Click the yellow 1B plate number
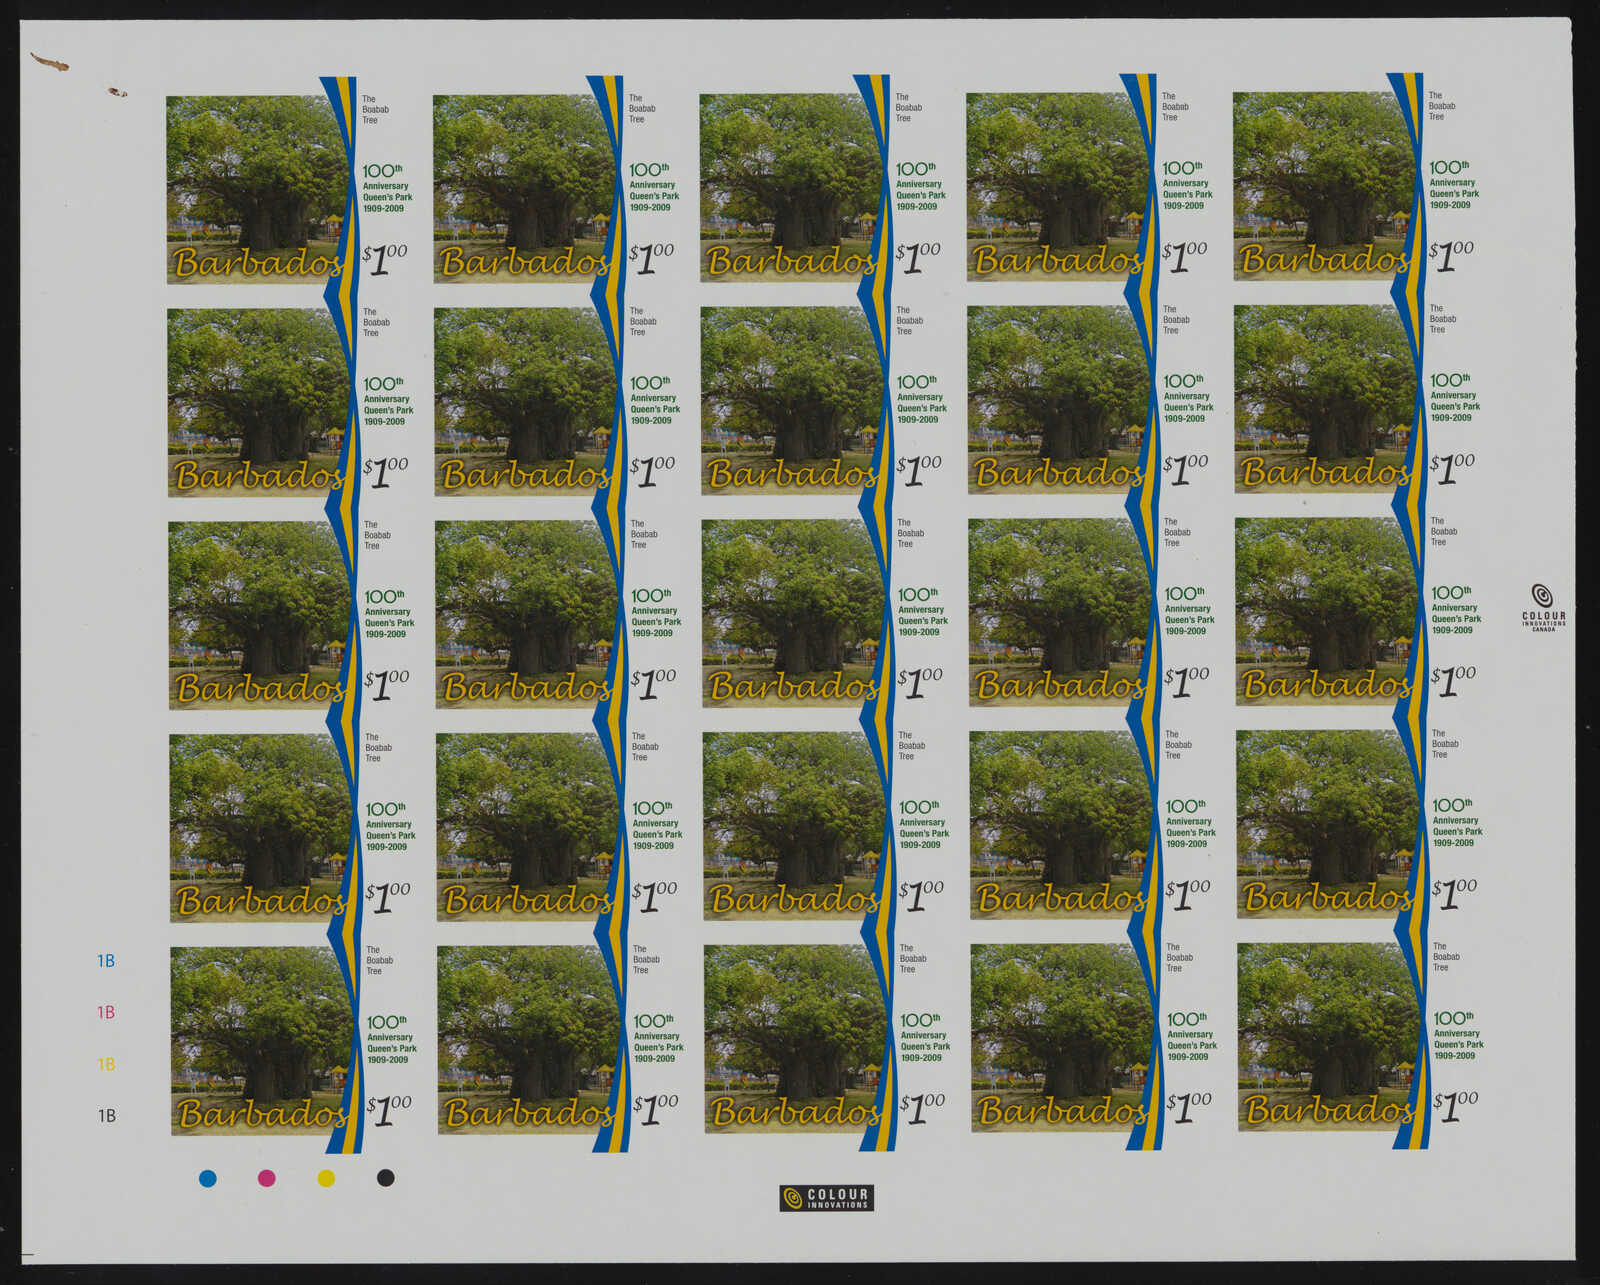The width and height of the screenshot is (1600, 1285). (106, 1064)
